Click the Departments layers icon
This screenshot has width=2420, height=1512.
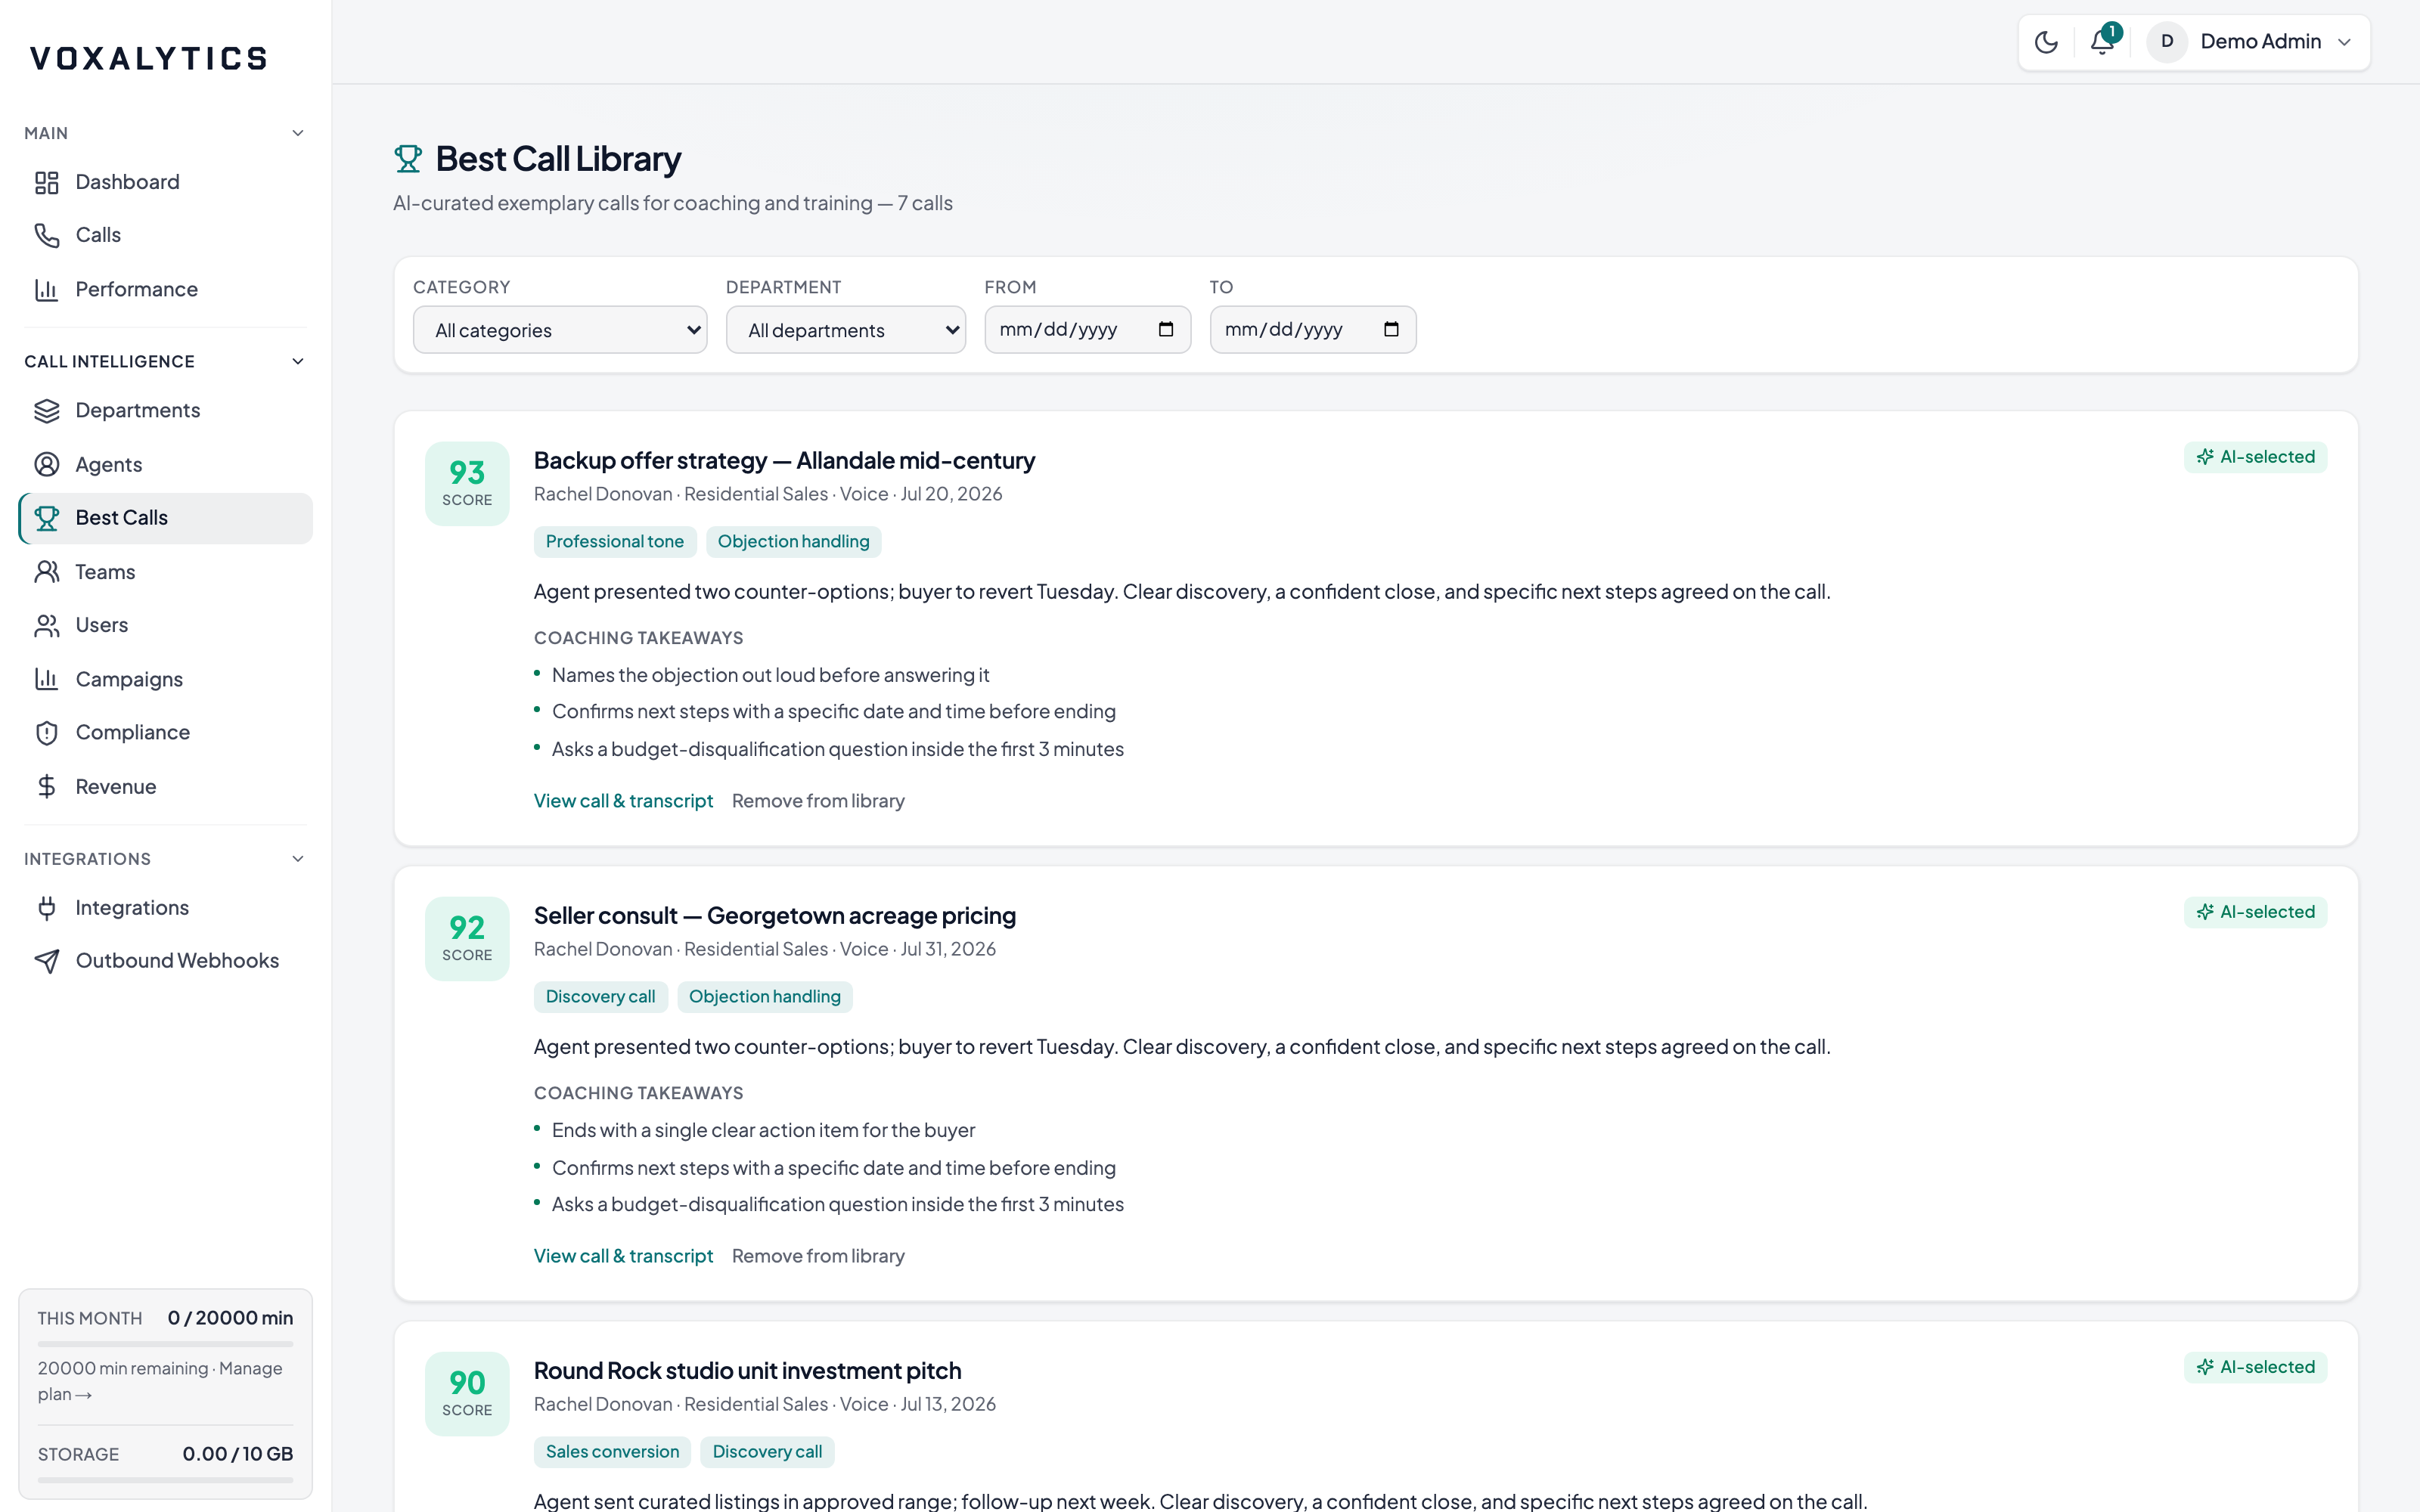[x=47, y=411]
